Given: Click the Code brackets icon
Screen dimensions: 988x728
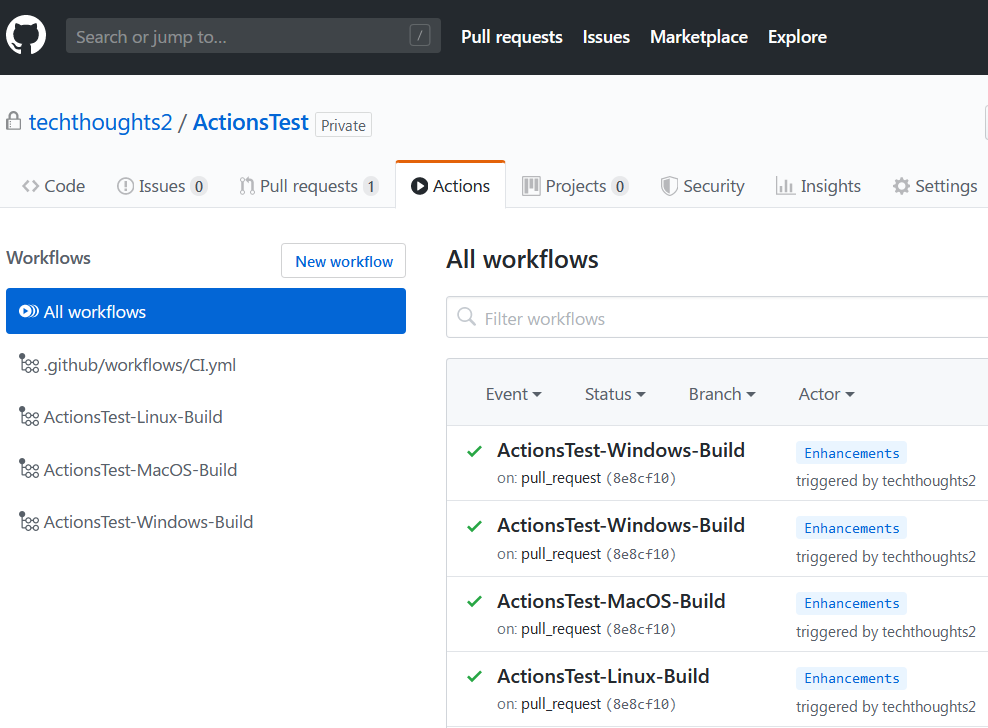Looking at the screenshot, I should [30, 186].
